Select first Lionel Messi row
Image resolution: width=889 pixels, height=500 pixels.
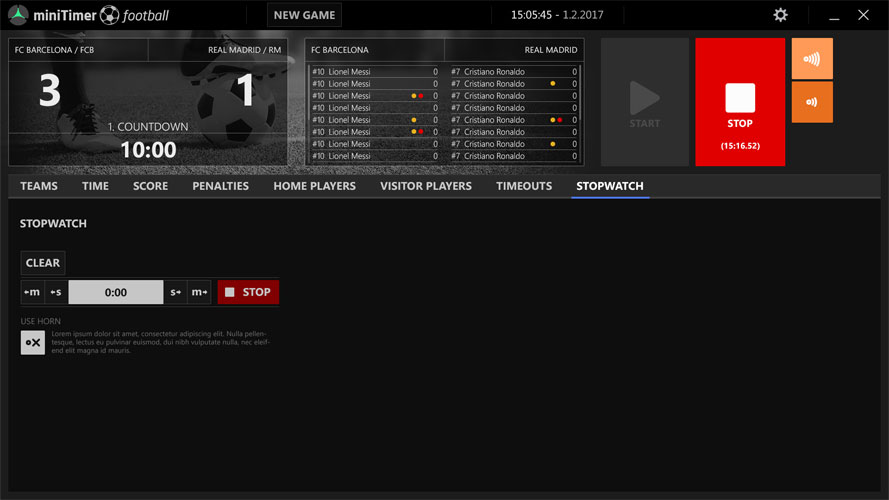tap(375, 71)
